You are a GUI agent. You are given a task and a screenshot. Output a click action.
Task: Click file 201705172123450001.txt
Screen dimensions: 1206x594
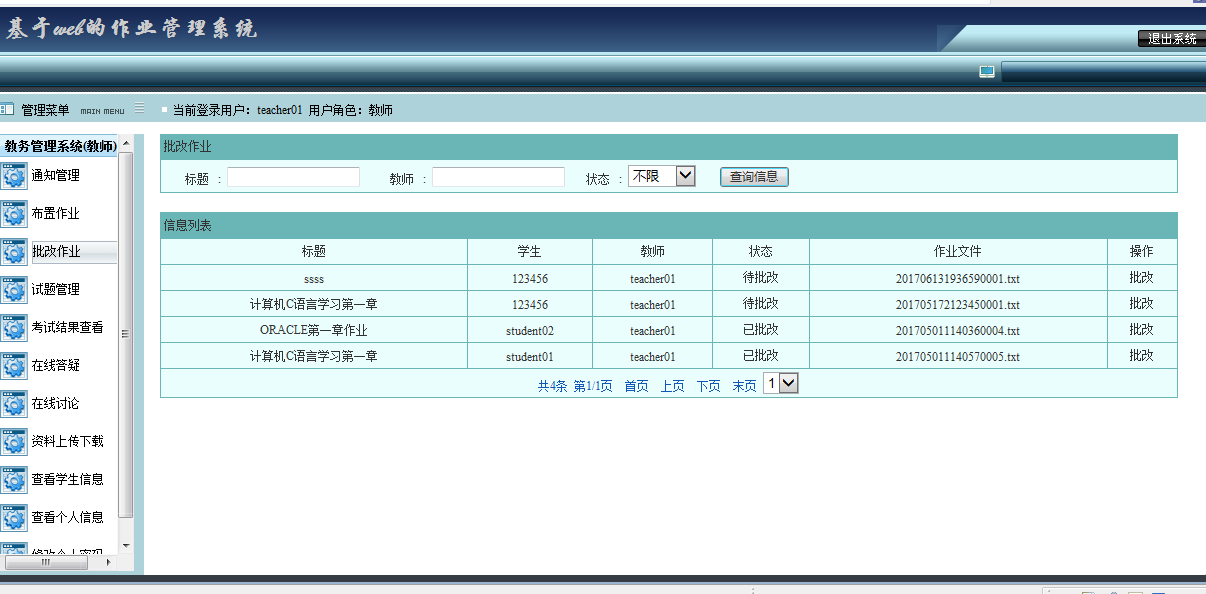tap(958, 305)
